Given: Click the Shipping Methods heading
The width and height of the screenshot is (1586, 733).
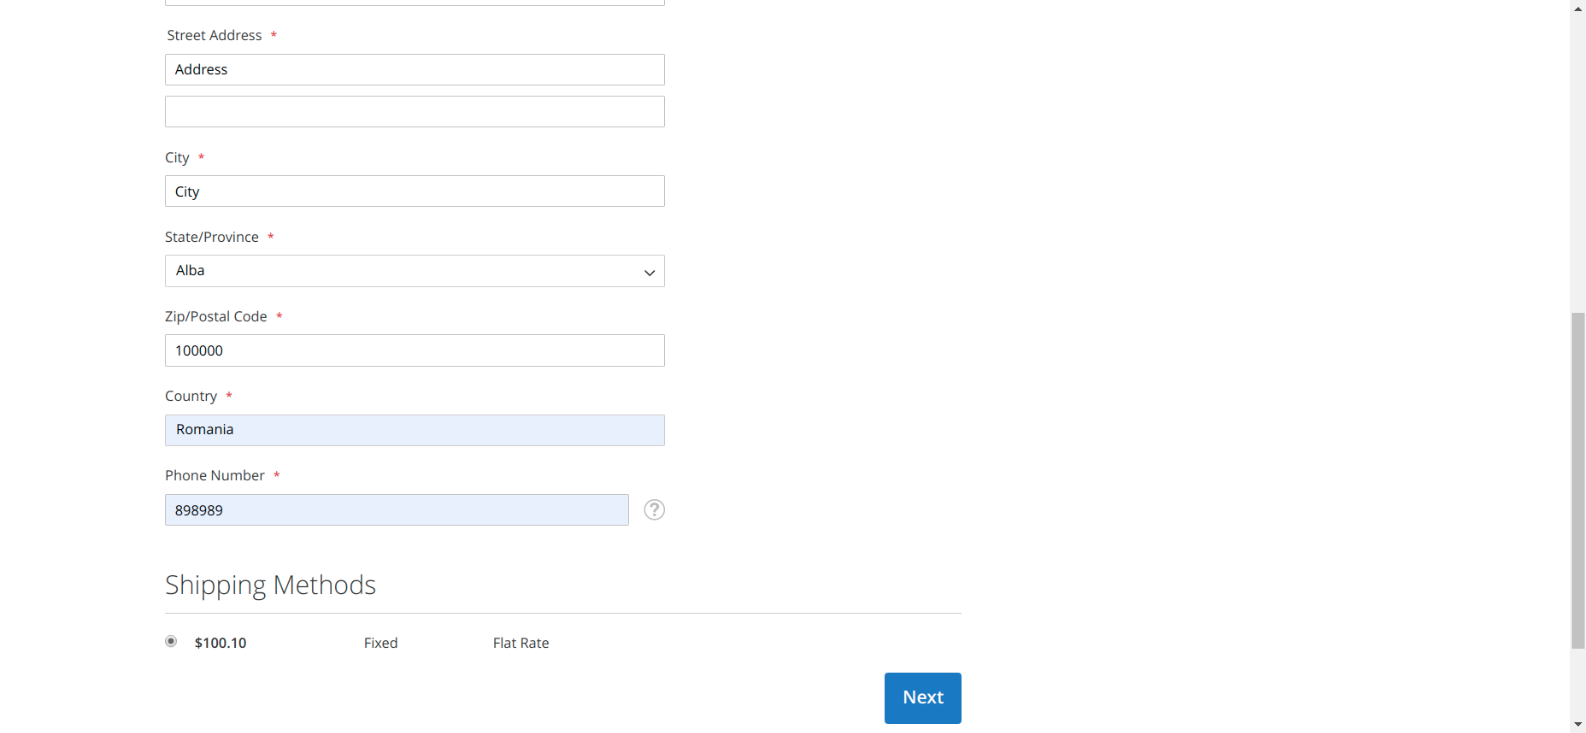Looking at the screenshot, I should 270,585.
